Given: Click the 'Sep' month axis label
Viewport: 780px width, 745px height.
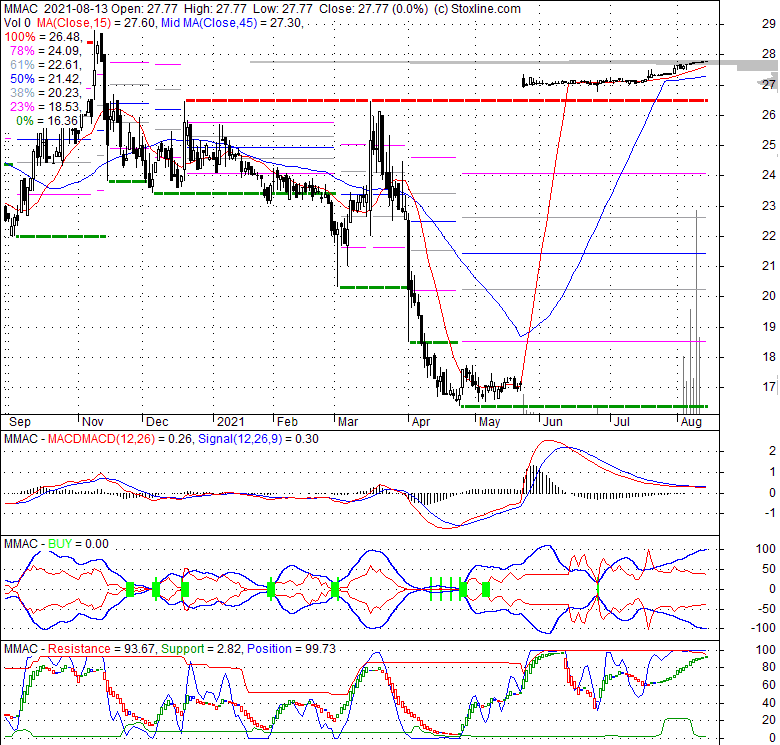Looking at the screenshot, I should point(20,422).
